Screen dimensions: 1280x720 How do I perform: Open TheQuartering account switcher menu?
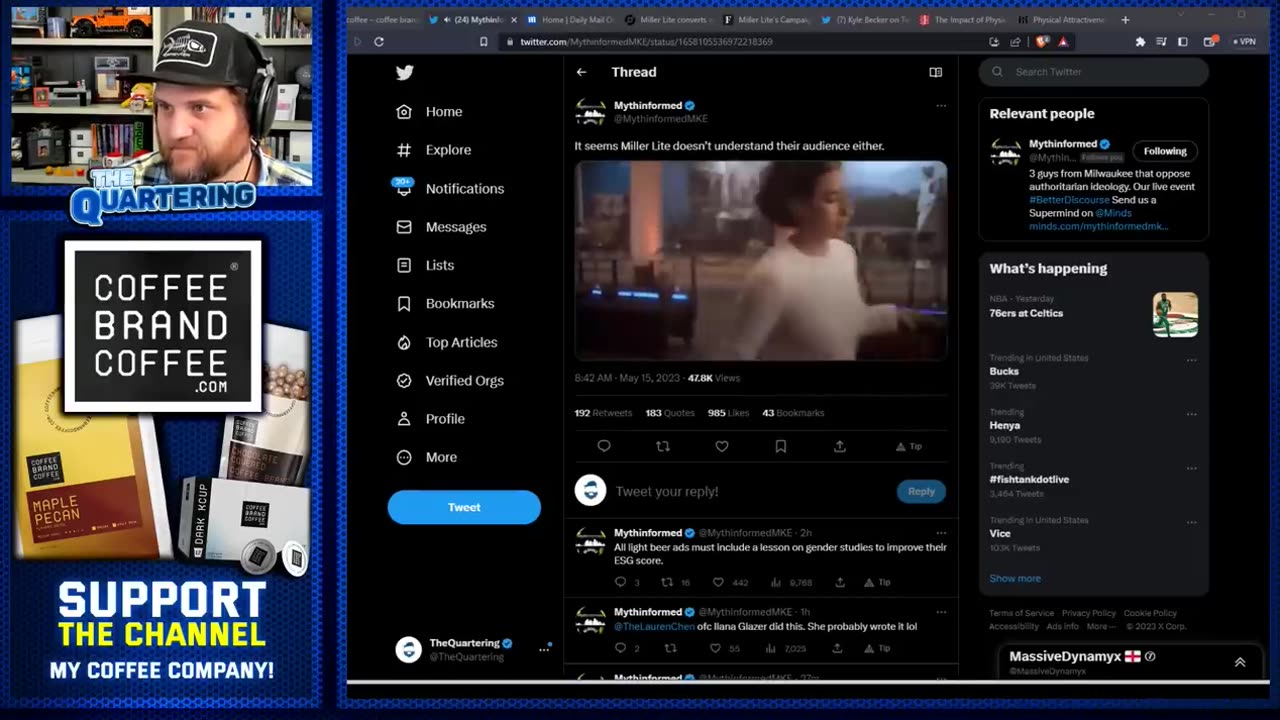pyautogui.click(x=472, y=649)
